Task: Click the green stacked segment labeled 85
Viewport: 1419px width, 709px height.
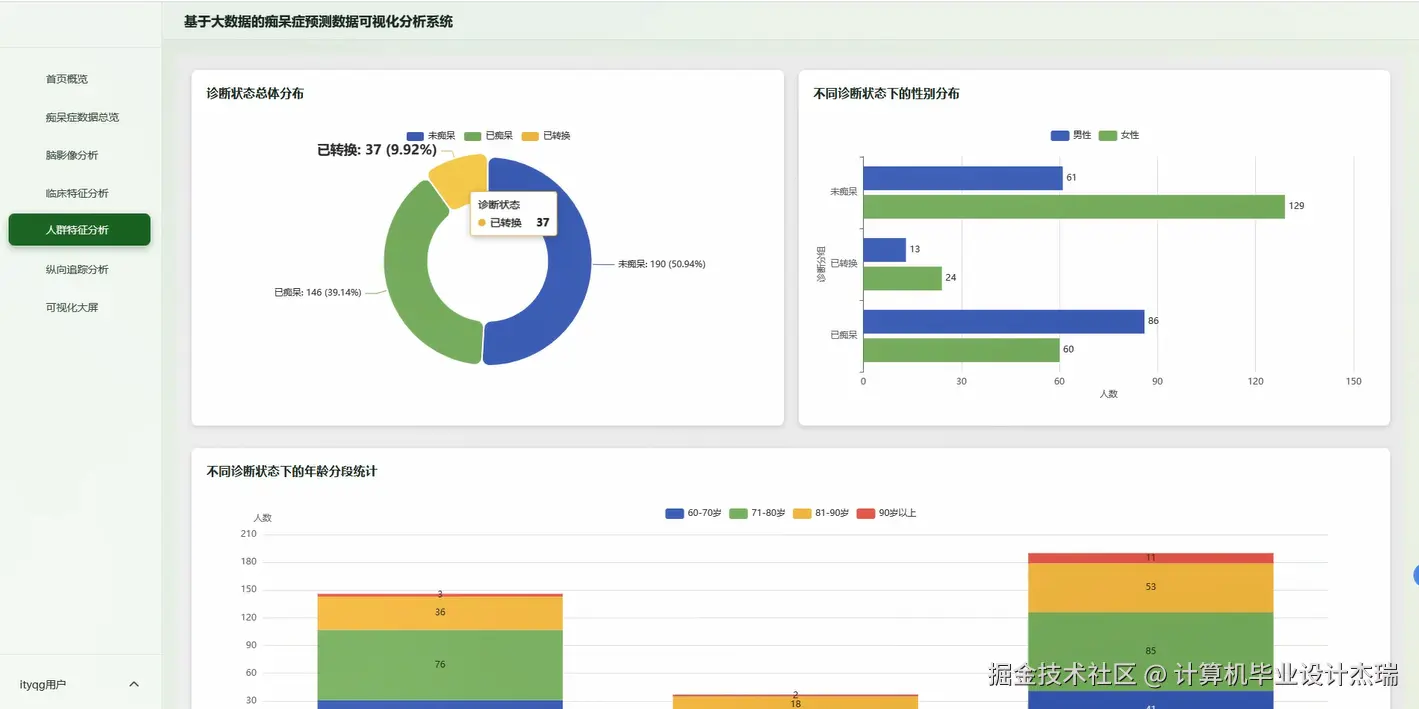Action: pos(1150,651)
